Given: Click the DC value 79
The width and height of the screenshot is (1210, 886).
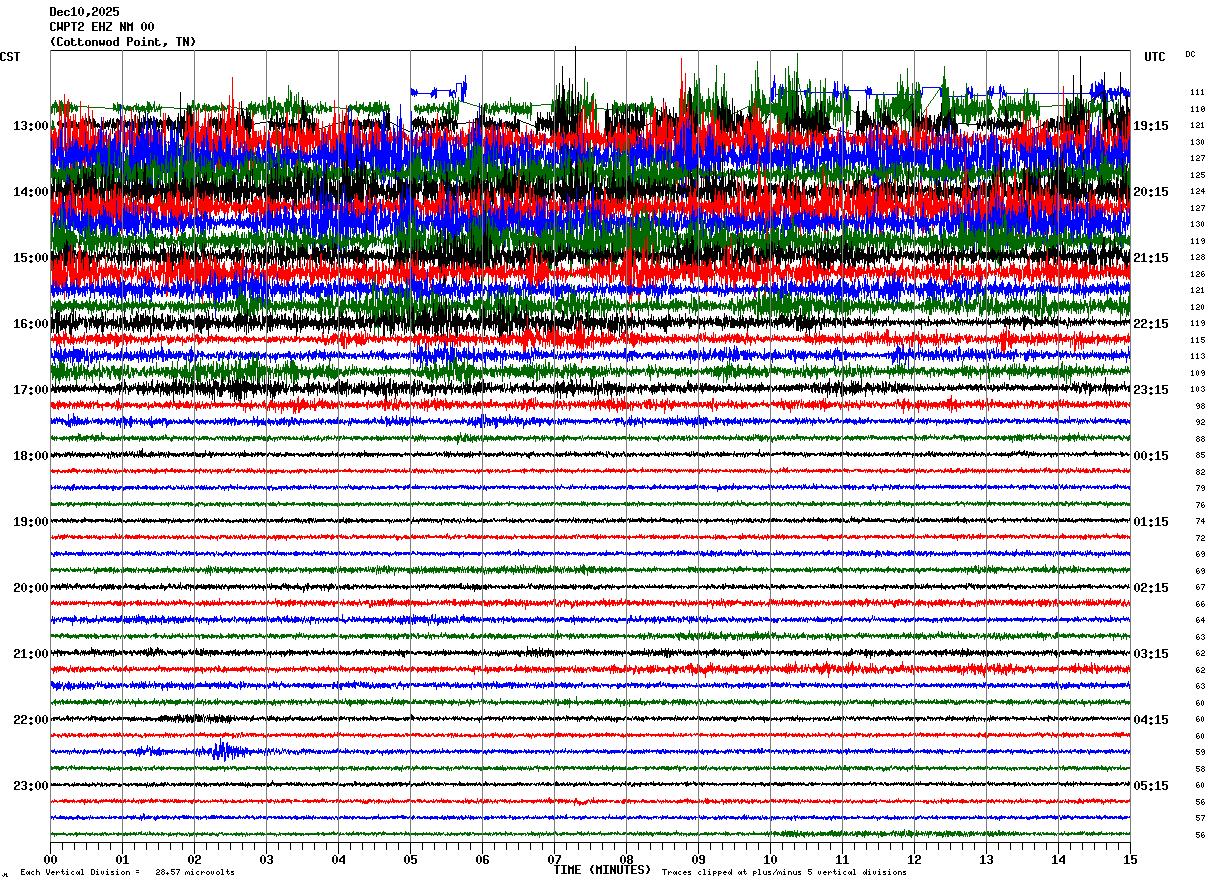Looking at the screenshot, I should (x=1200, y=488).
